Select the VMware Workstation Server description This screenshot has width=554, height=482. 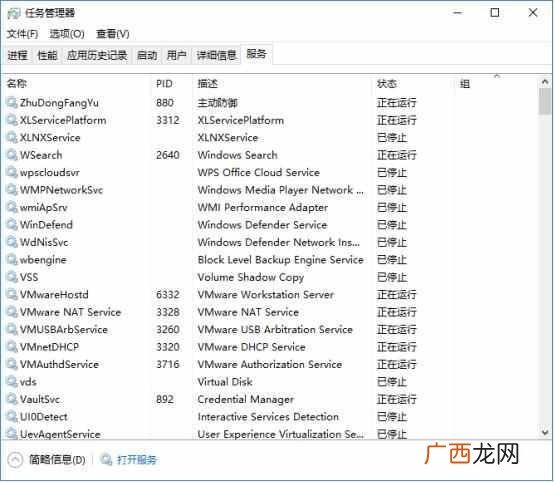click(x=265, y=295)
